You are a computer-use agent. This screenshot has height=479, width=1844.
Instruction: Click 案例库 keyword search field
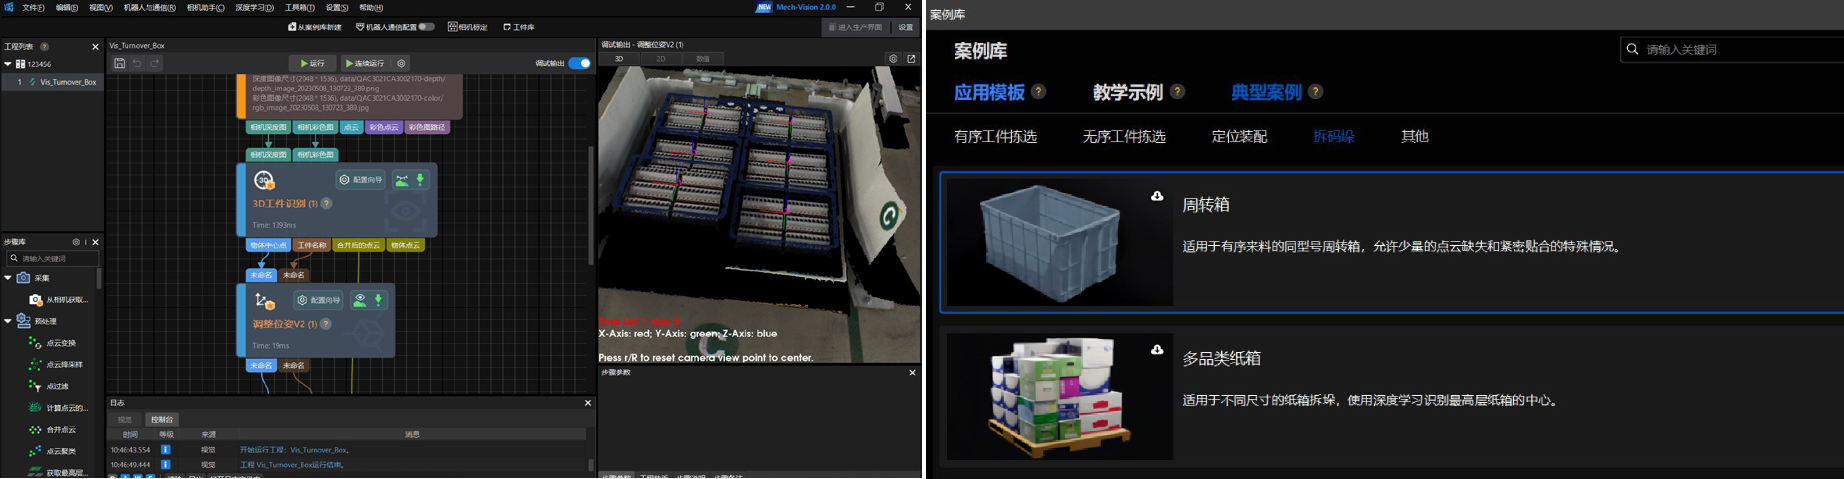1733,49
